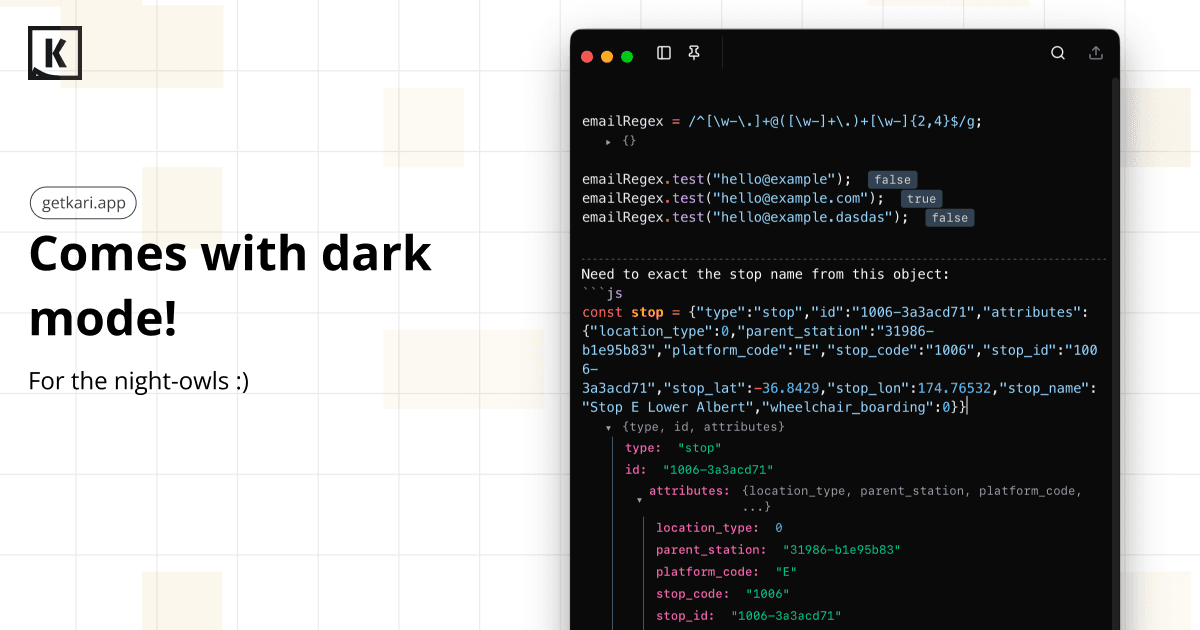The height and width of the screenshot is (630, 1200).
Task: Click the yellow minimize window button
Action: click(x=607, y=57)
